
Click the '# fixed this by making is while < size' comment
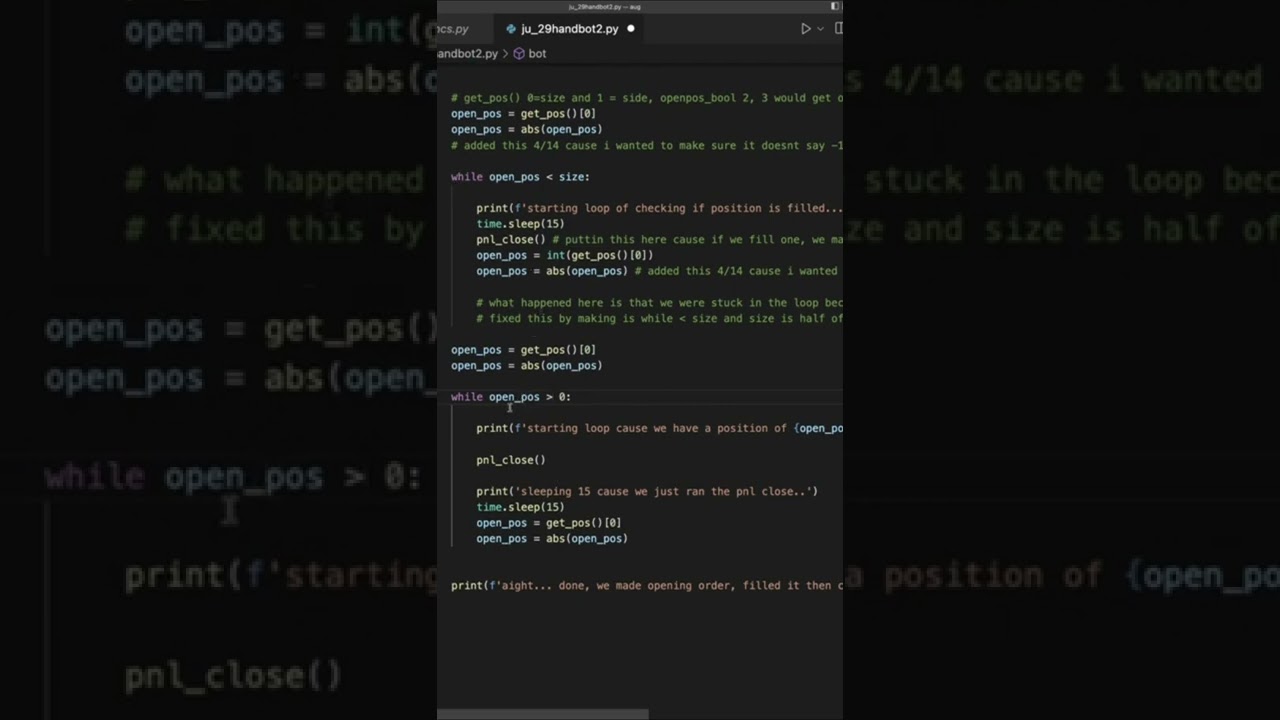pyautogui.click(x=660, y=318)
